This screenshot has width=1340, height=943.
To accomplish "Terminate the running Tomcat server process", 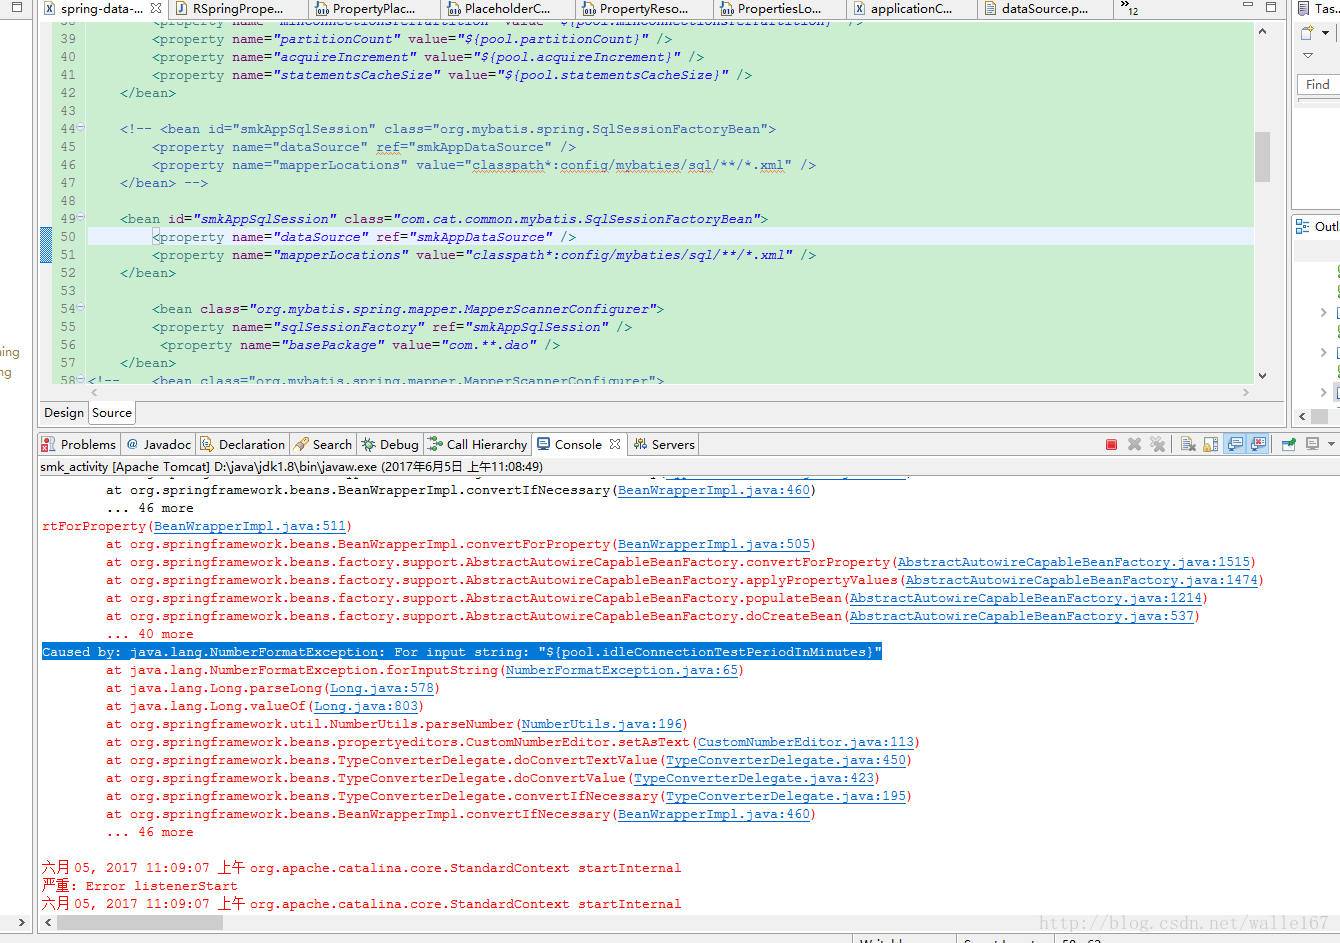I will pos(1111,444).
